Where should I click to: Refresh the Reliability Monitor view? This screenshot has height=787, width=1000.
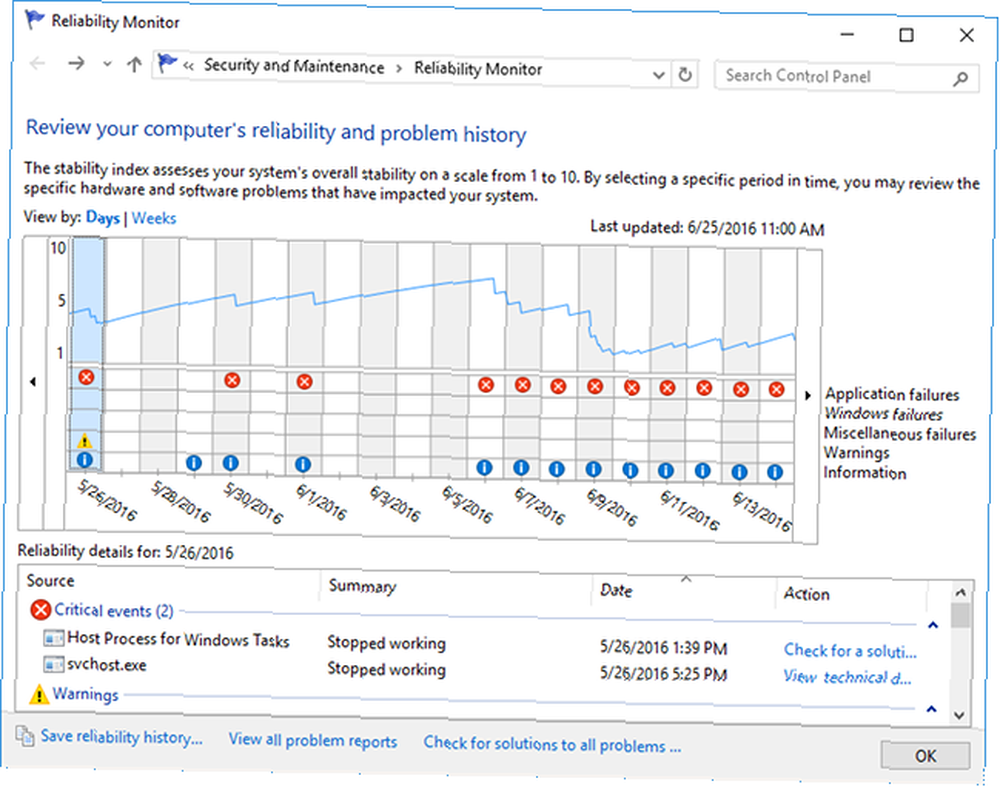tap(685, 75)
